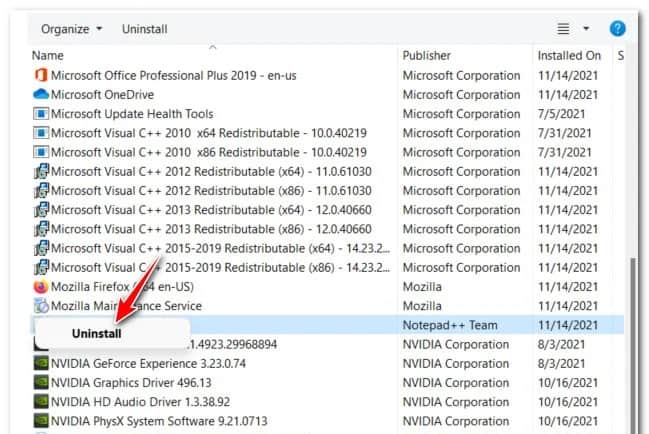The image size is (649, 434).
Task: Sort by the Publisher column header
Action: 426,55
